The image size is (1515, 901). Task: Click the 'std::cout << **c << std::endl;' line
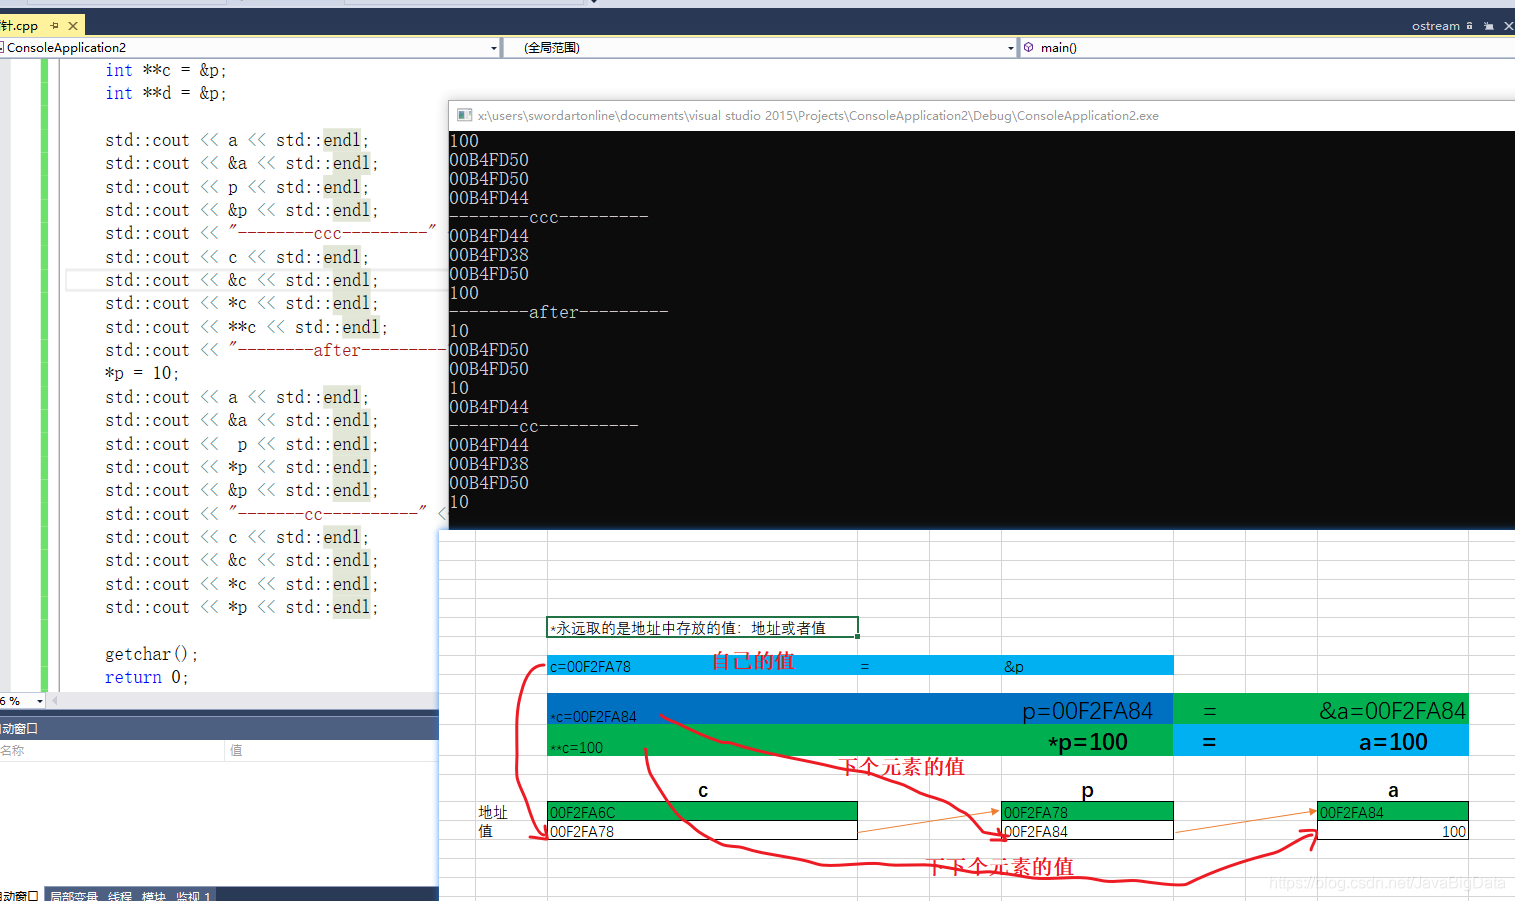coord(246,327)
